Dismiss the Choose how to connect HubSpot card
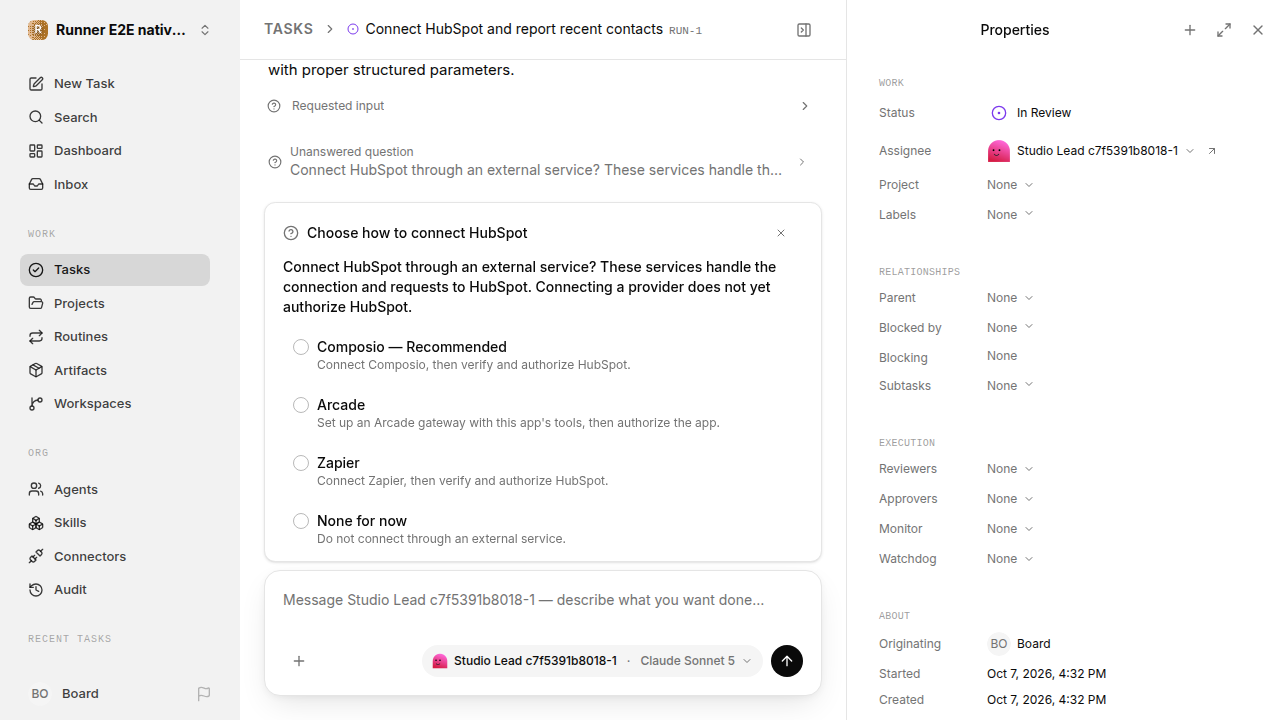The height and width of the screenshot is (720, 1280). (x=781, y=233)
